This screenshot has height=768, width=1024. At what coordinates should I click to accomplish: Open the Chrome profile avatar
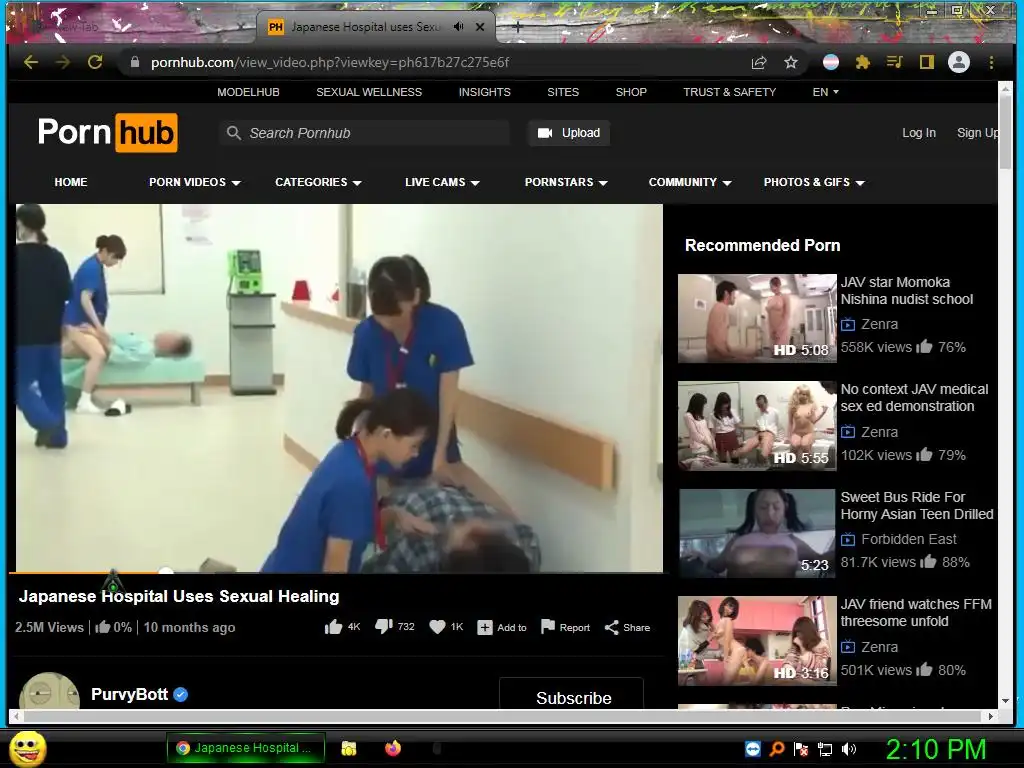(x=959, y=62)
